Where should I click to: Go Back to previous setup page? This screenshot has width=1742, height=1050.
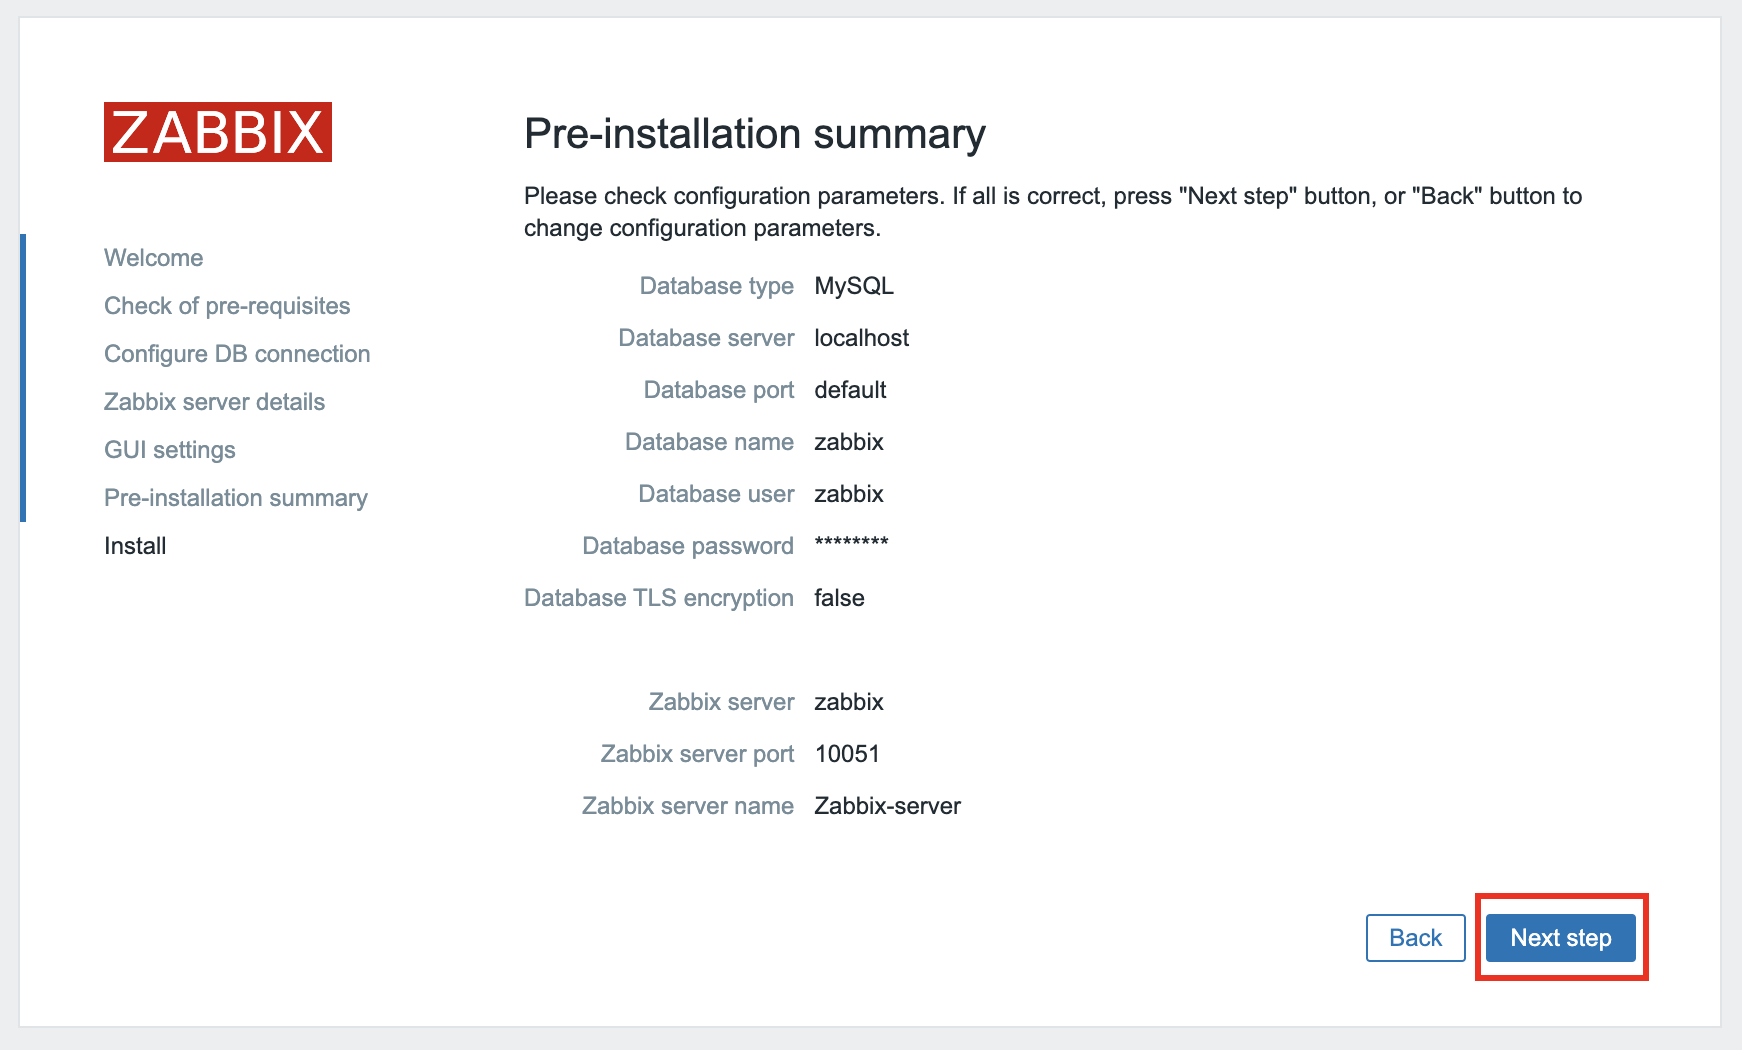(1415, 938)
